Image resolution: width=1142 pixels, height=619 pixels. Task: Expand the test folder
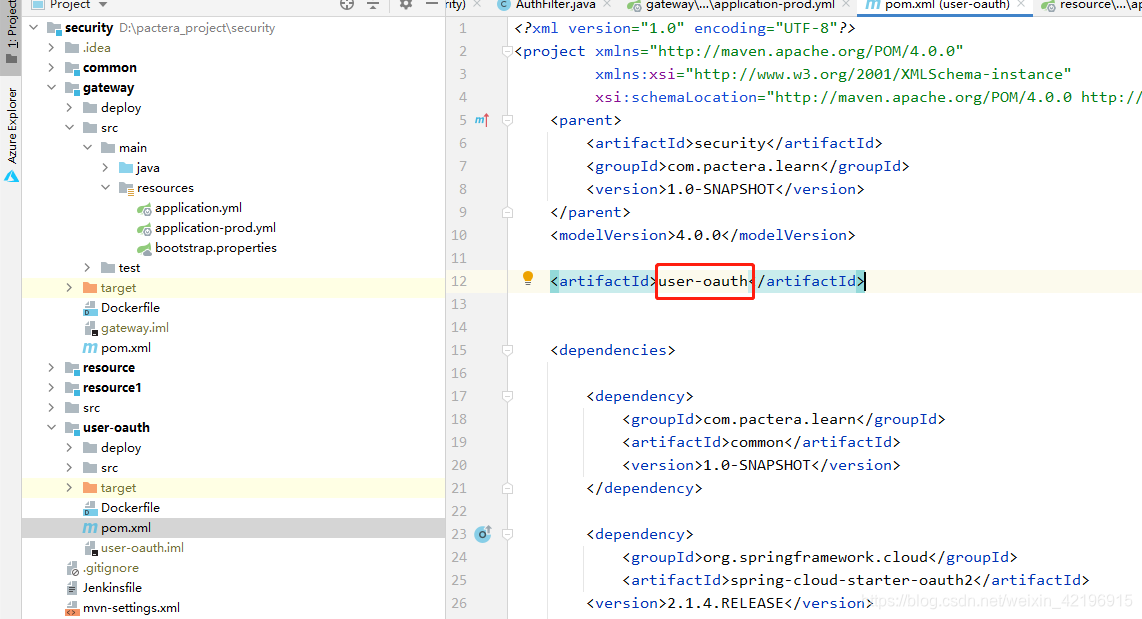click(x=87, y=268)
